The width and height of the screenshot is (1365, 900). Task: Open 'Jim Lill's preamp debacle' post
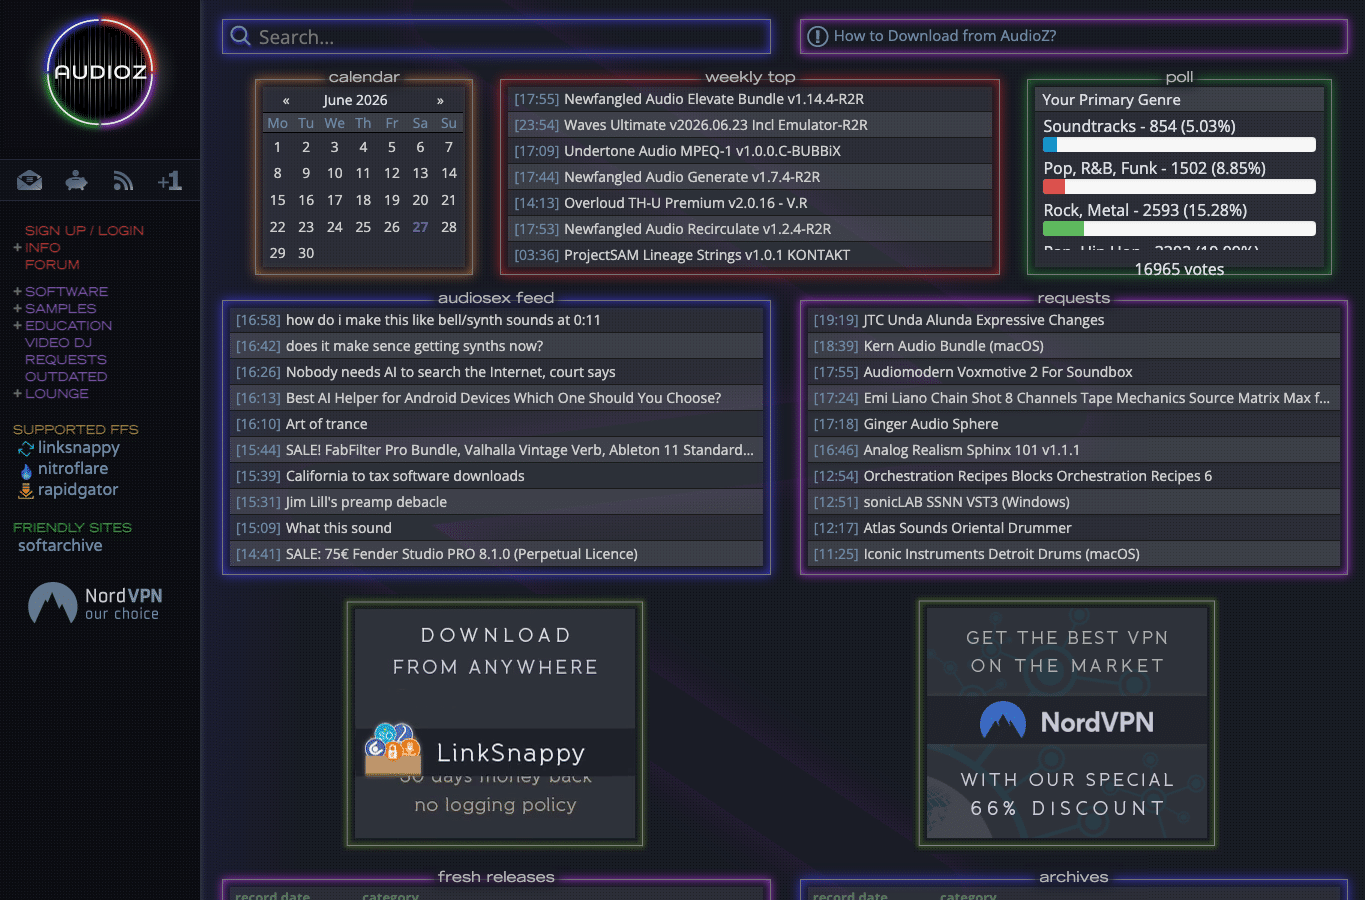click(366, 502)
